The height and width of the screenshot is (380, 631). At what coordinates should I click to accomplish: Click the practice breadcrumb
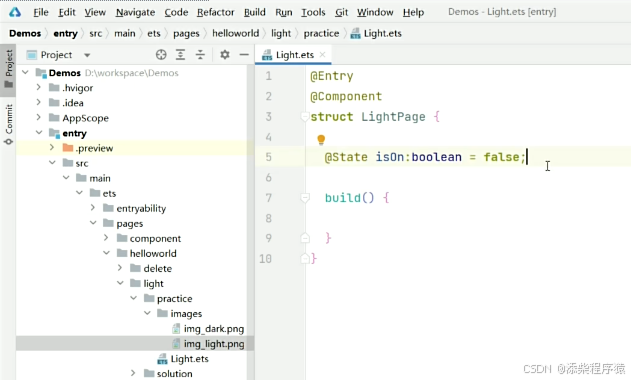321,33
